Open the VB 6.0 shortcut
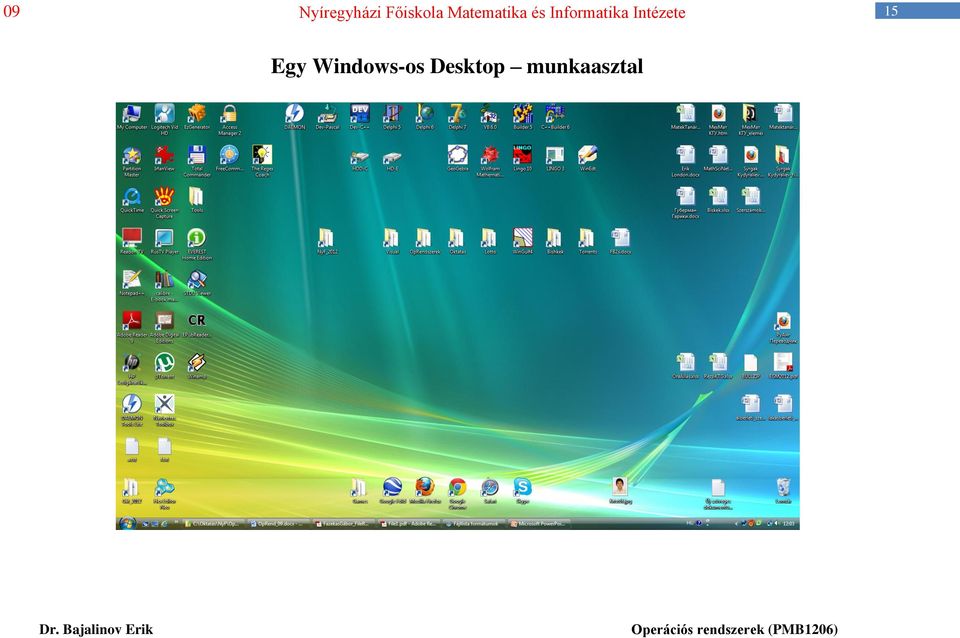The width and height of the screenshot is (960, 638). pos(489,118)
